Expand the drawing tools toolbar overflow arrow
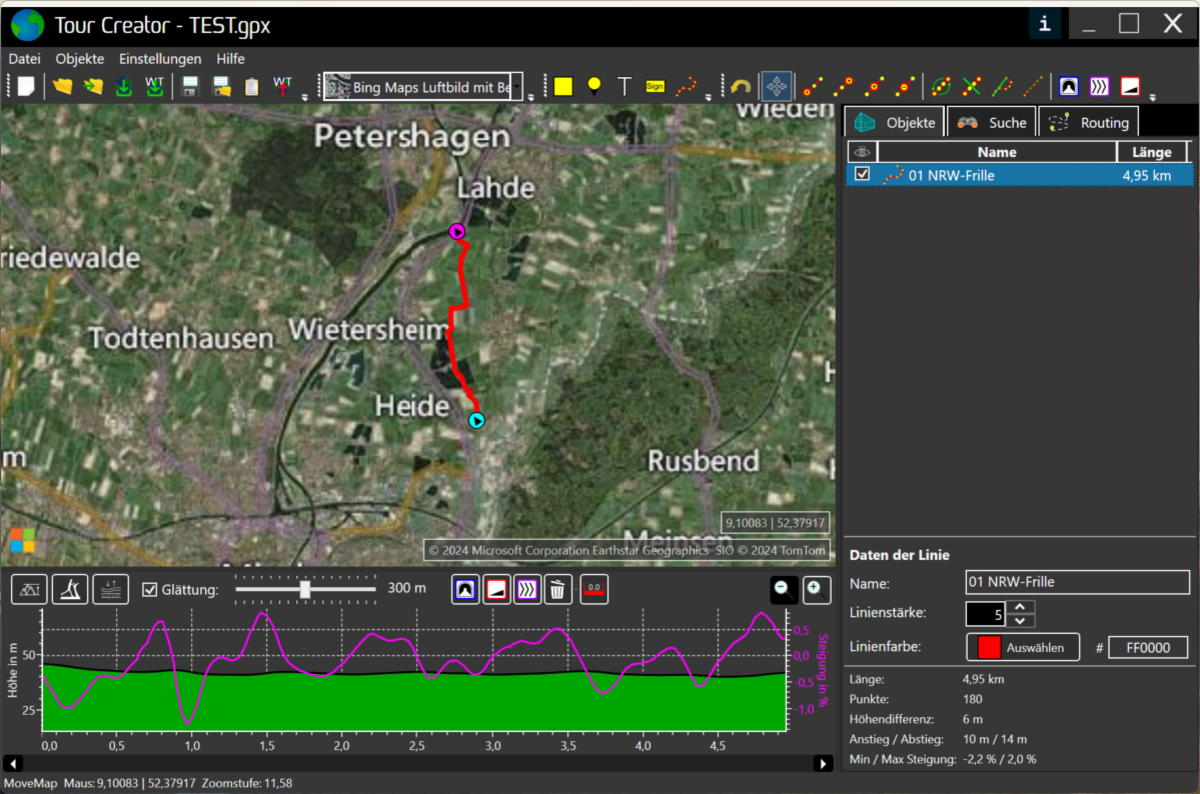The width and height of the screenshot is (1200, 794). click(707, 97)
